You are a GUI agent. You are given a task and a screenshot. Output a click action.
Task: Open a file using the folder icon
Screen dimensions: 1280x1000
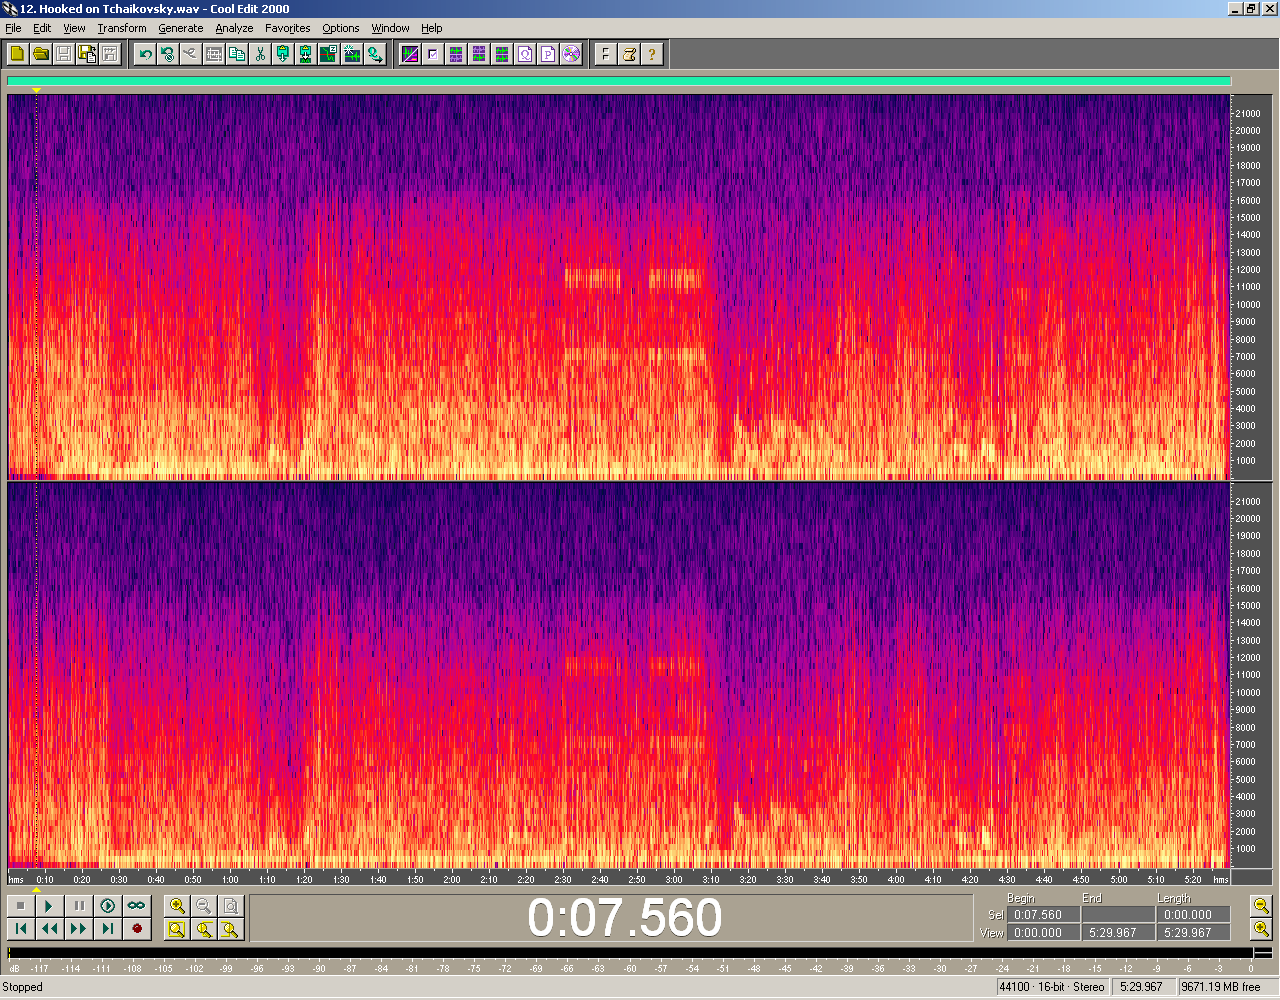[x=41, y=54]
